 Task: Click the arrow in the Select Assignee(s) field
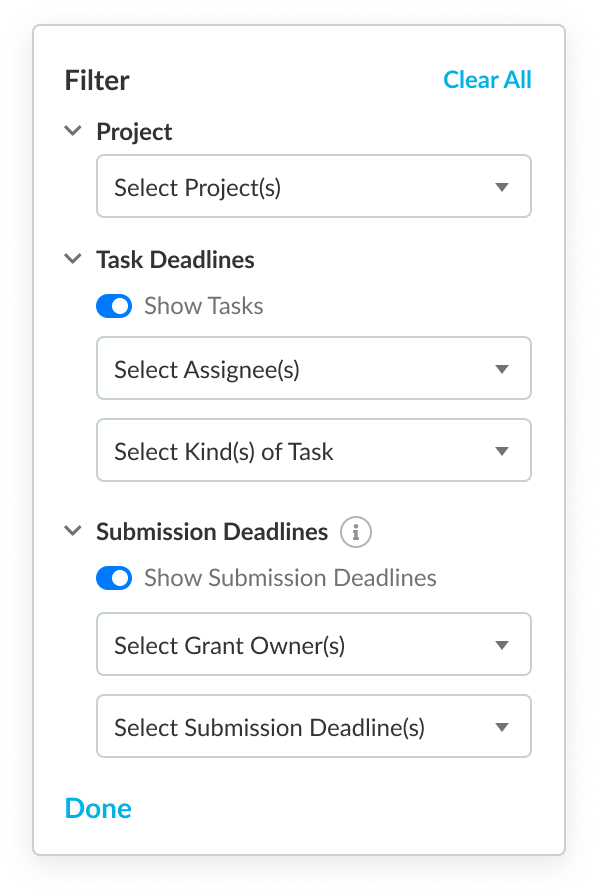pos(502,369)
